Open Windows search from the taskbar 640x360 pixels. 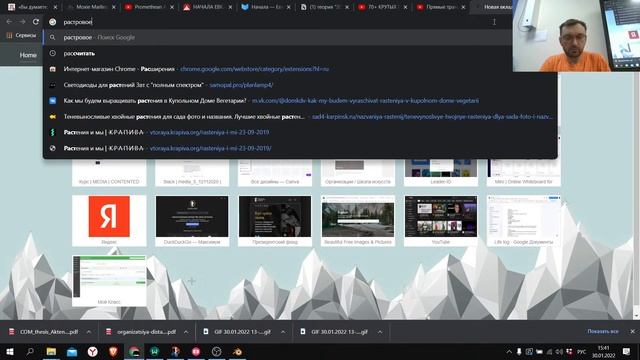click(x=30, y=351)
